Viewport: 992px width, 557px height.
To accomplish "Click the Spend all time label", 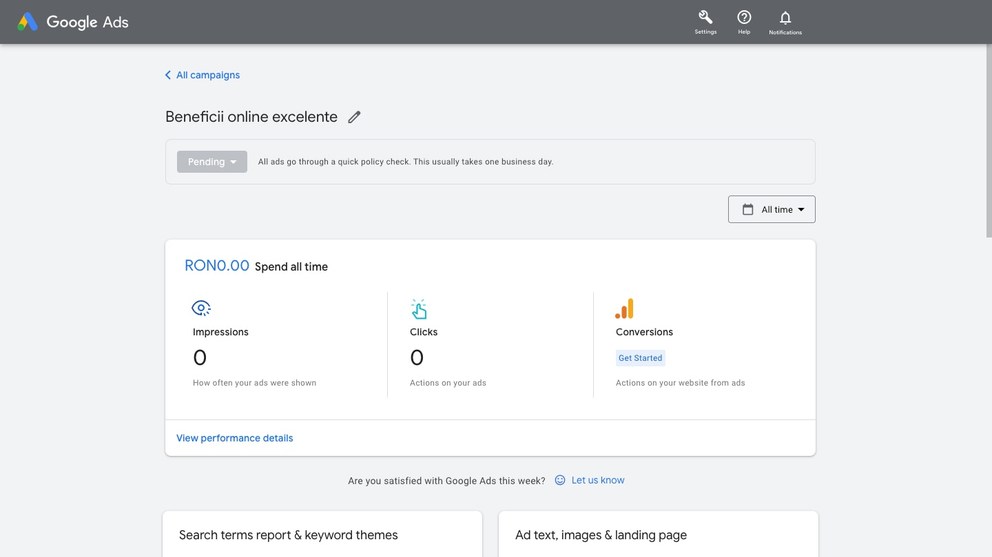I will 291,267.
